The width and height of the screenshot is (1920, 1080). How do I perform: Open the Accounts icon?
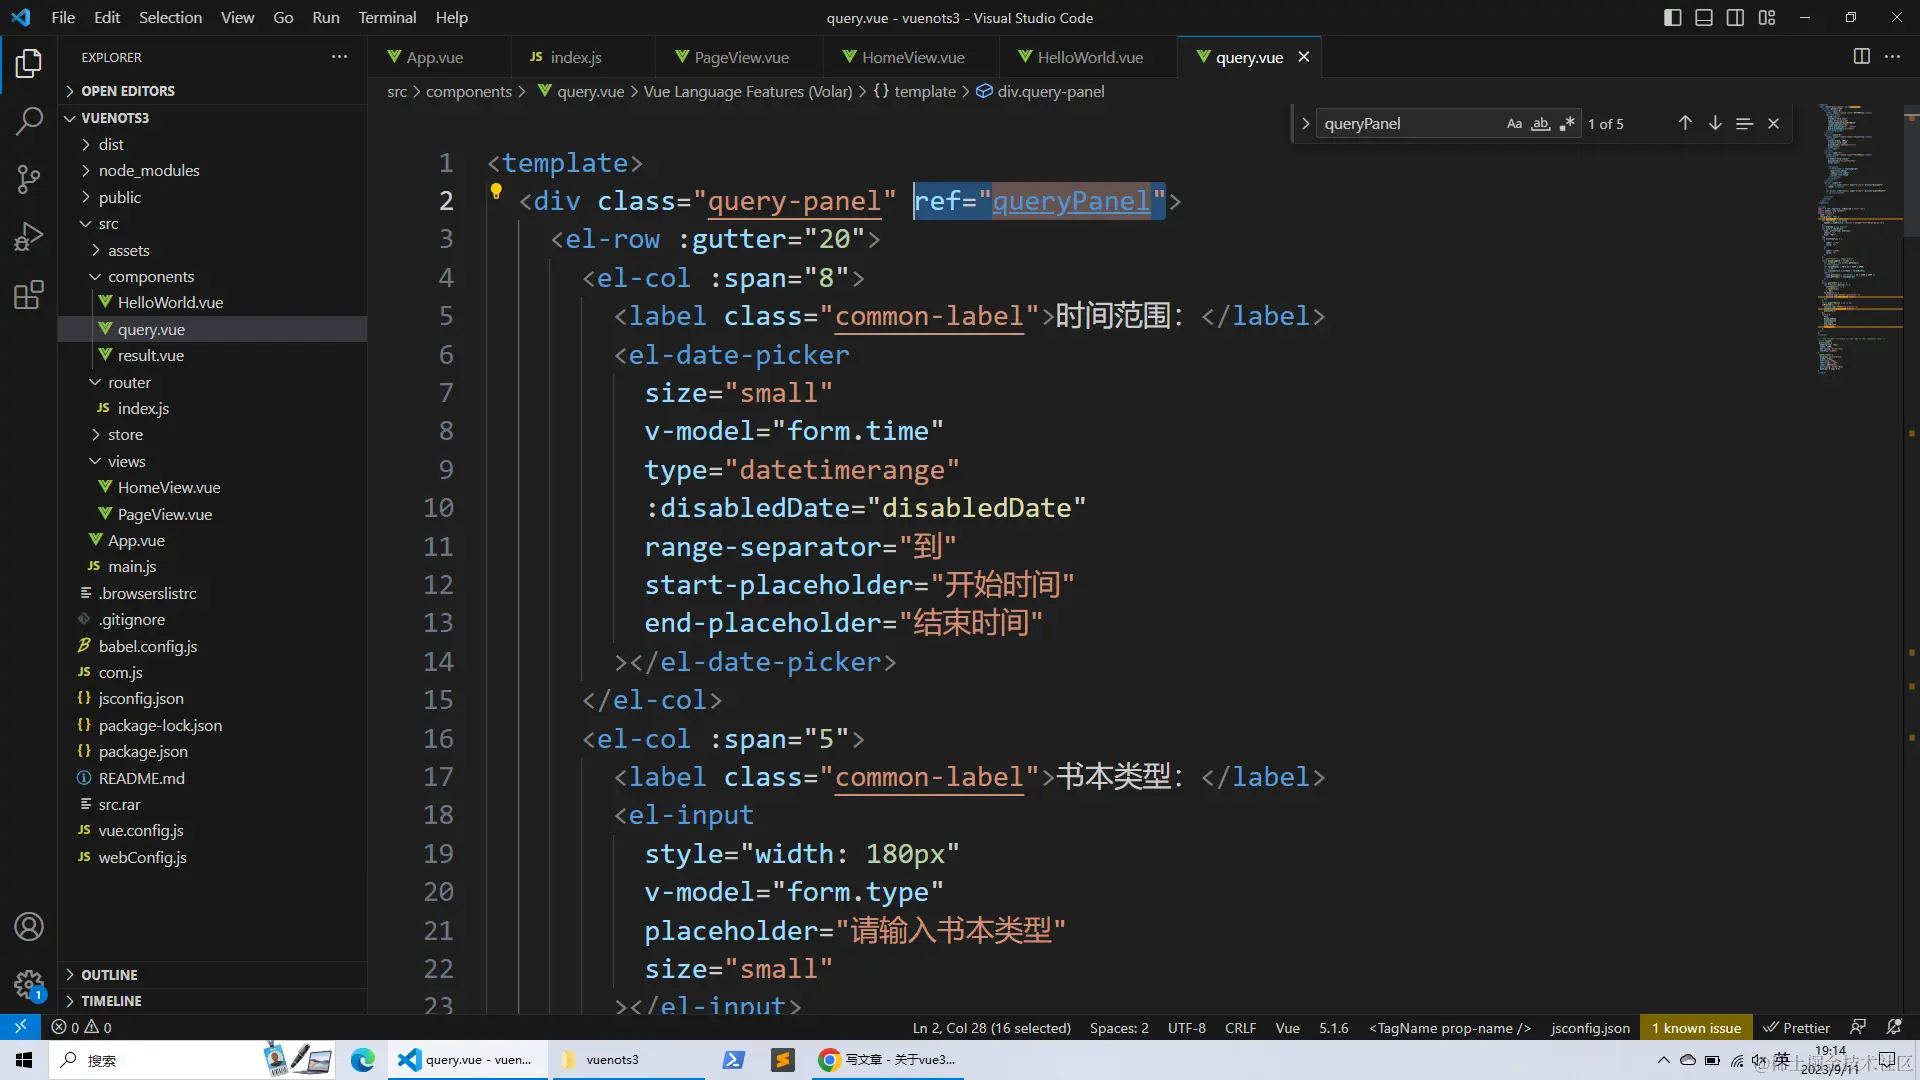click(29, 926)
